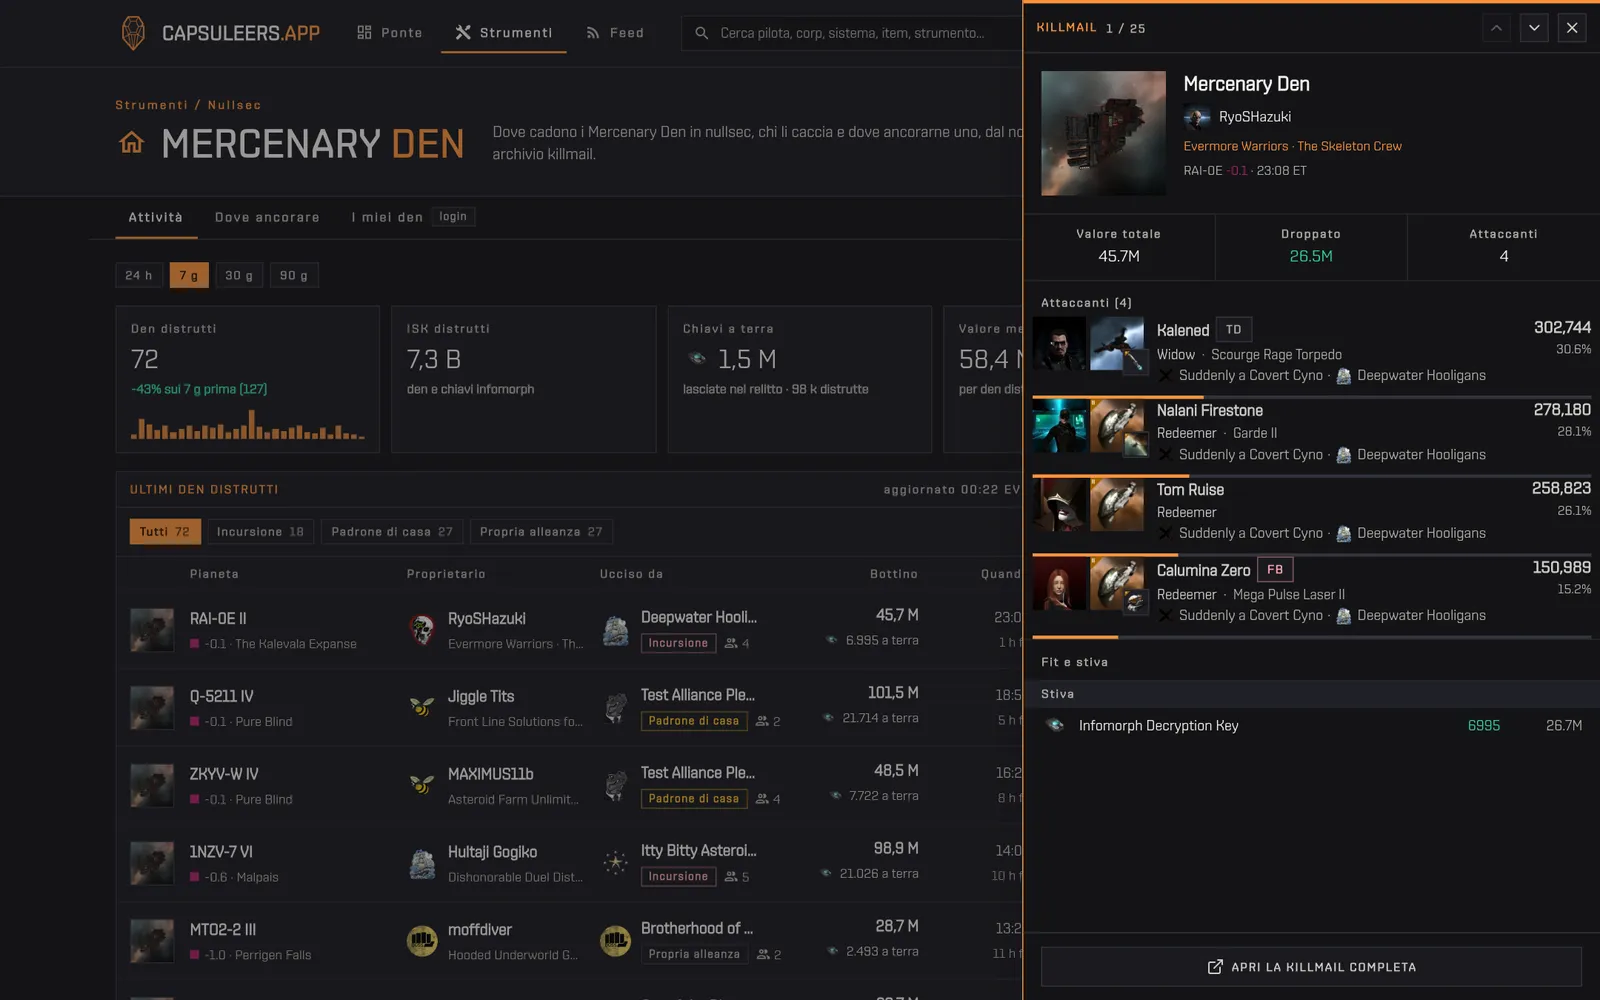
Task: Click the moffdiver owner corporation logo
Action: point(422,941)
